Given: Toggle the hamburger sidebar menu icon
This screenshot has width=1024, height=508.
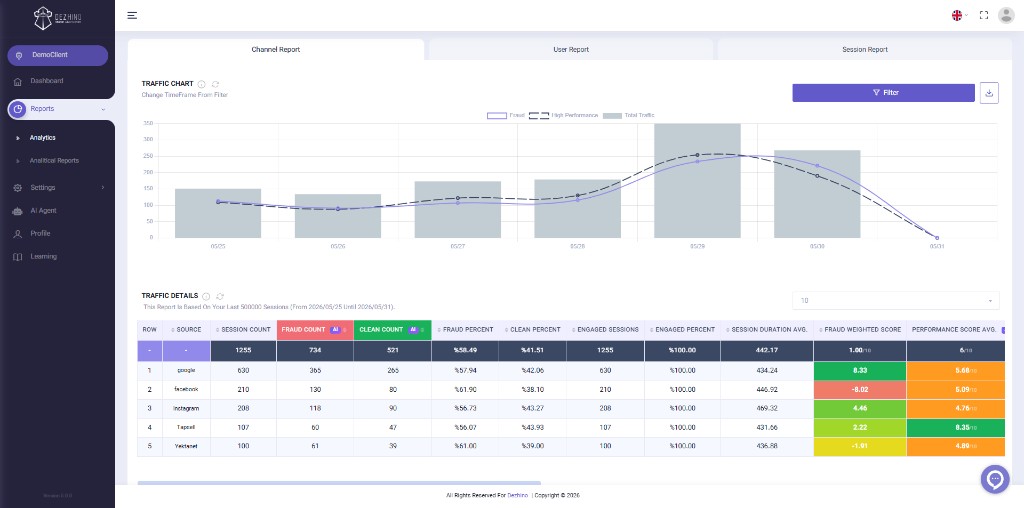Looking at the screenshot, I should click(x=132, y=16).
